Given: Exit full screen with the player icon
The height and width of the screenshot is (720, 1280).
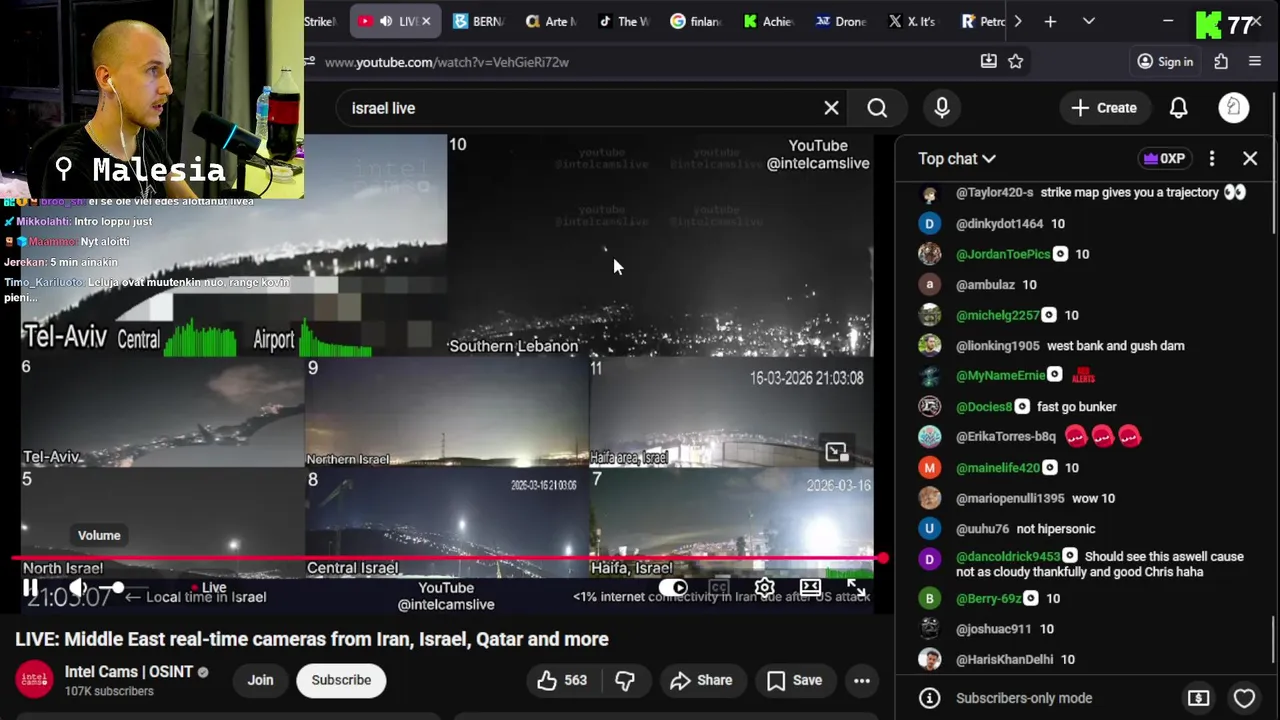Looking at the screenshot, I should pyautogui.click(x=856, y=588).
